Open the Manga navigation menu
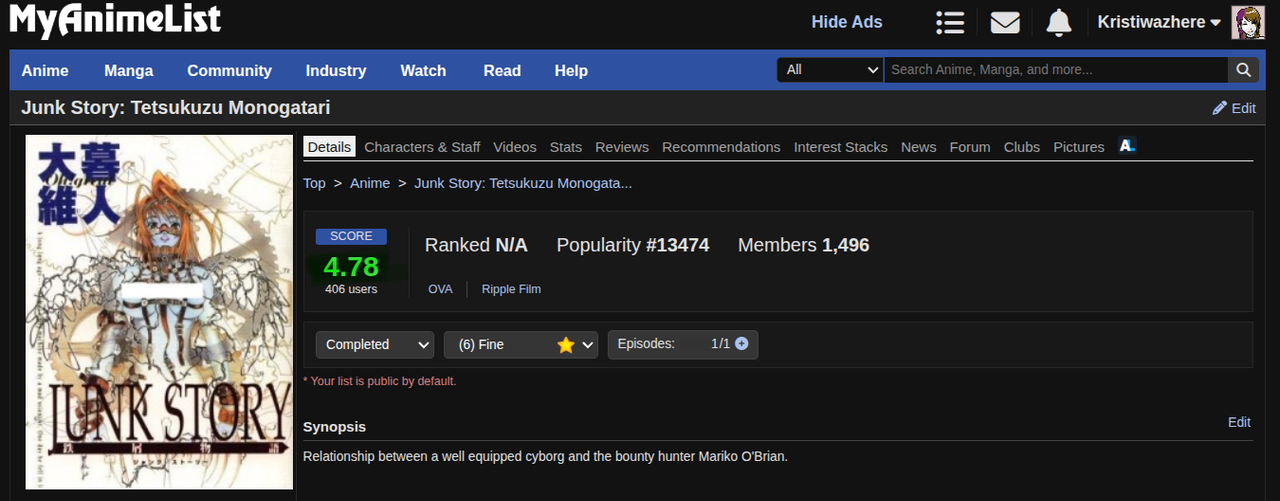 [x=129, y=71]
